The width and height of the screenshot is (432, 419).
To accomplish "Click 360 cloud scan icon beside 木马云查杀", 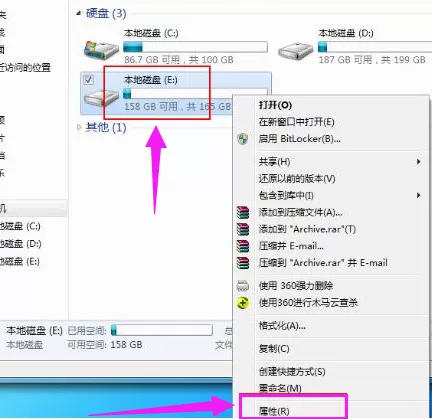I will (243, 303).
